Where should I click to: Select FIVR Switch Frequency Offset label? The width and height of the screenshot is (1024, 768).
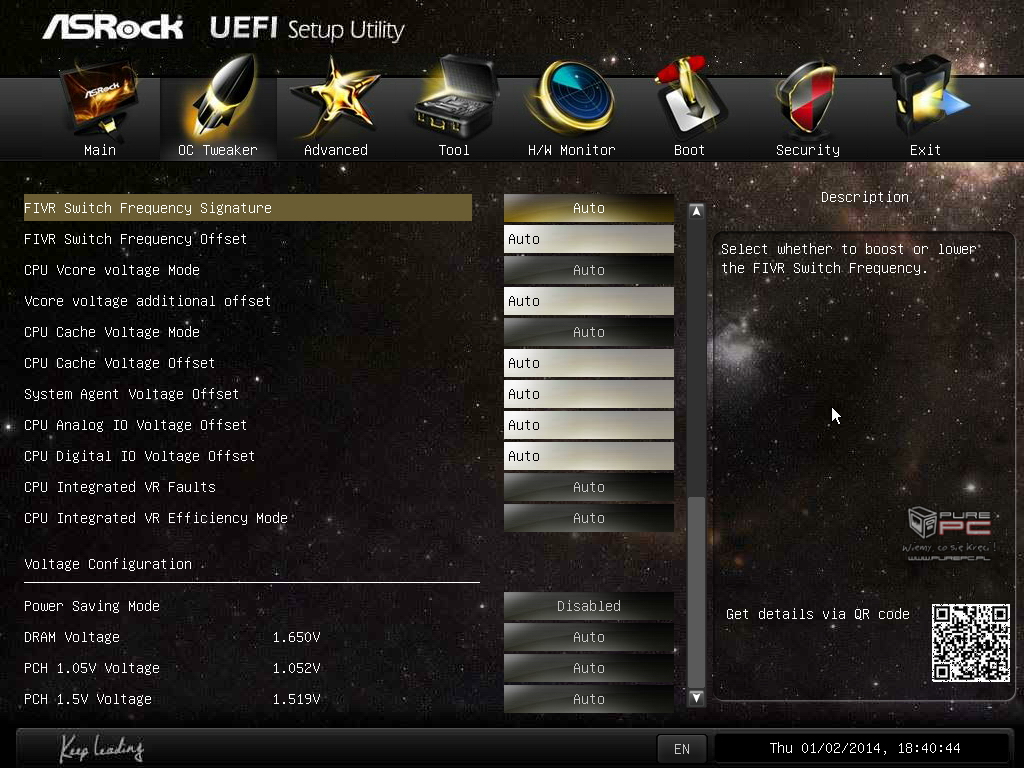135,239
